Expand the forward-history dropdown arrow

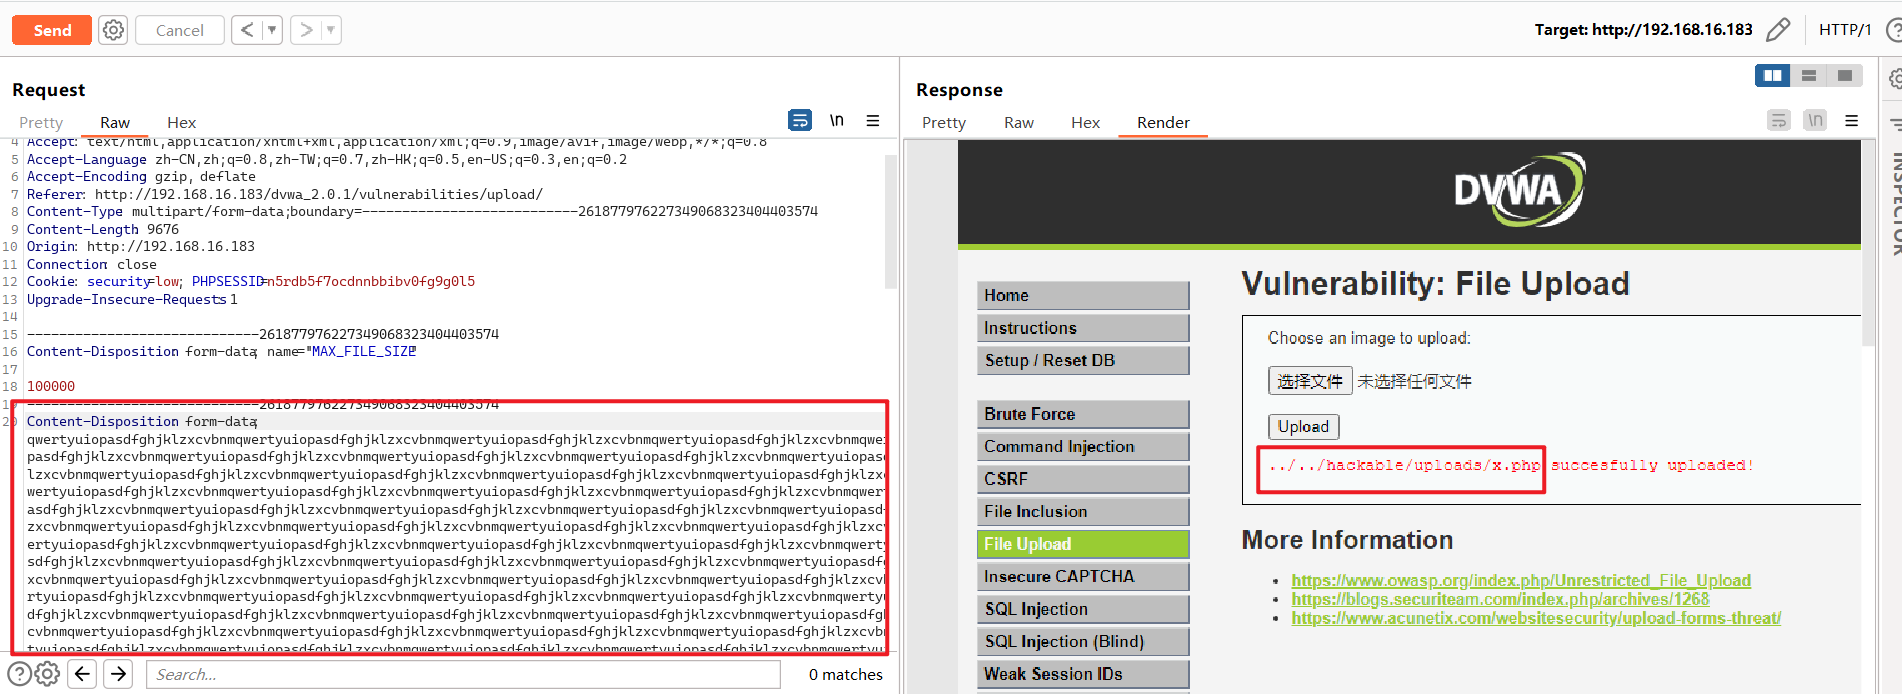click(x=331, y=30)
